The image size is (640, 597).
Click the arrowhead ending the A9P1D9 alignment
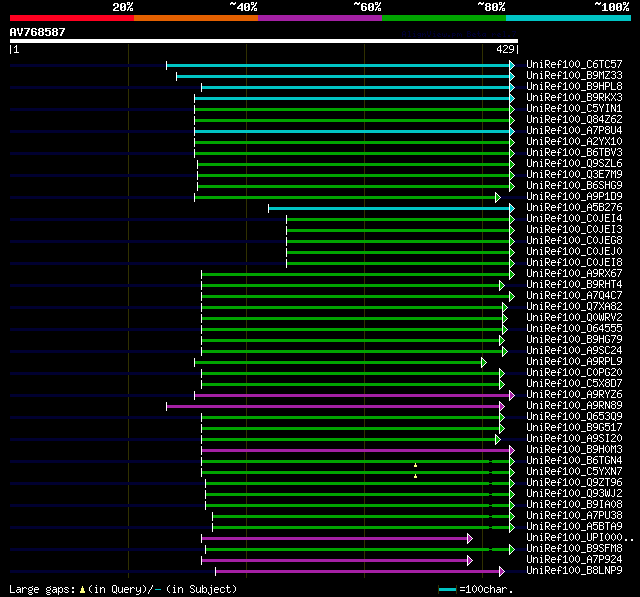click(498, 198)
